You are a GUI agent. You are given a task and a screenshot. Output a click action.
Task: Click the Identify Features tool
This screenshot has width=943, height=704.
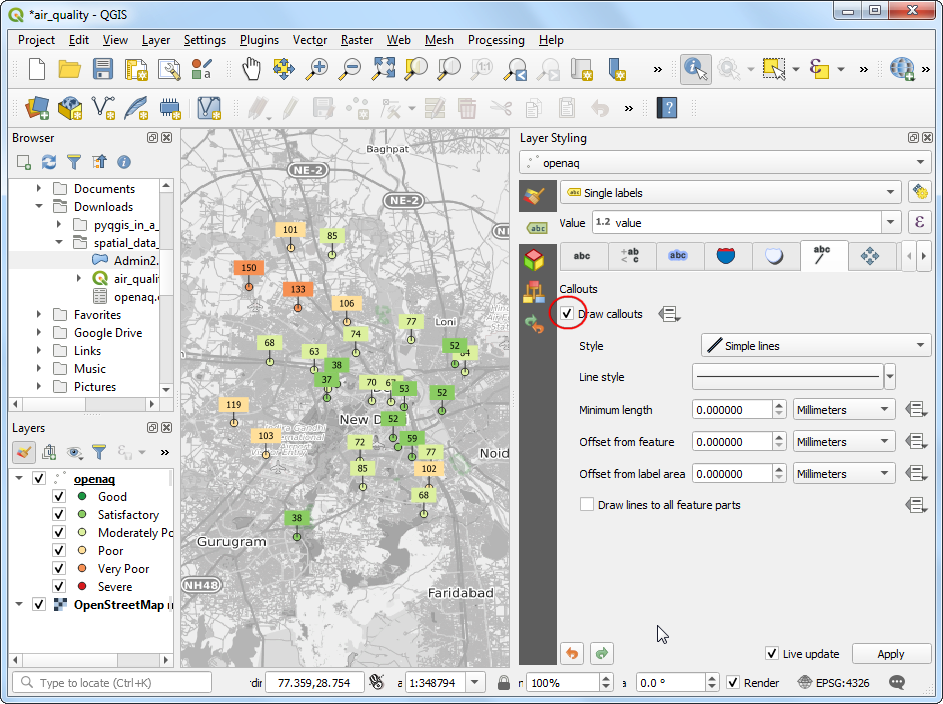695,69
